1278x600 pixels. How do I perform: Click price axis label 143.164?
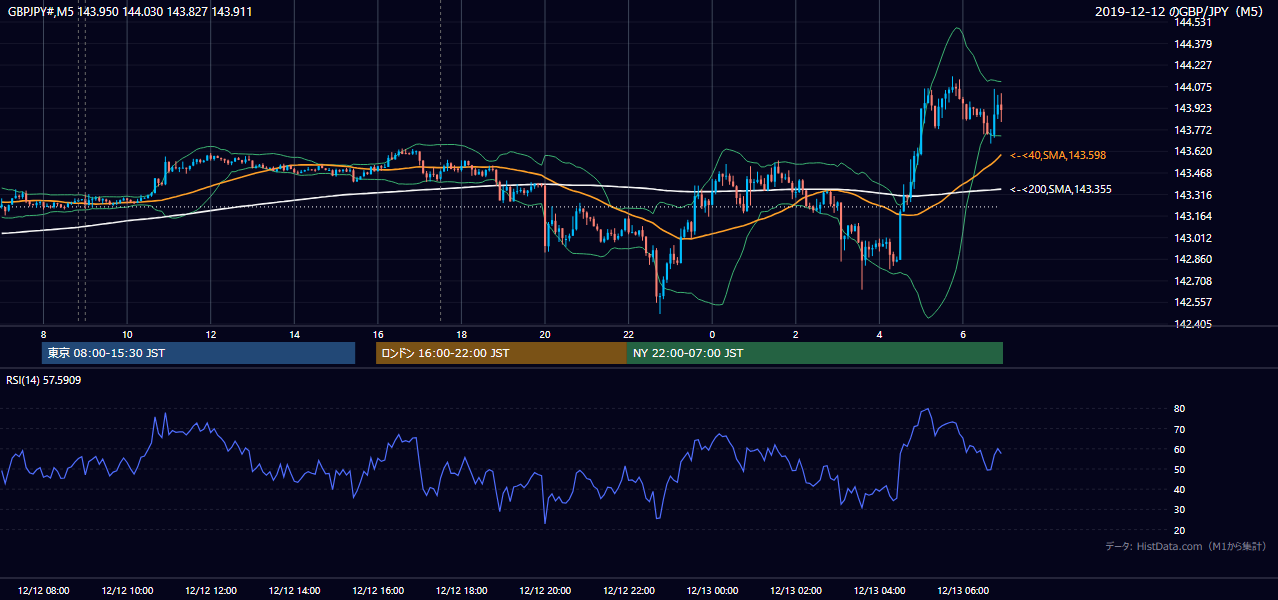click(x=1194, y=216)
